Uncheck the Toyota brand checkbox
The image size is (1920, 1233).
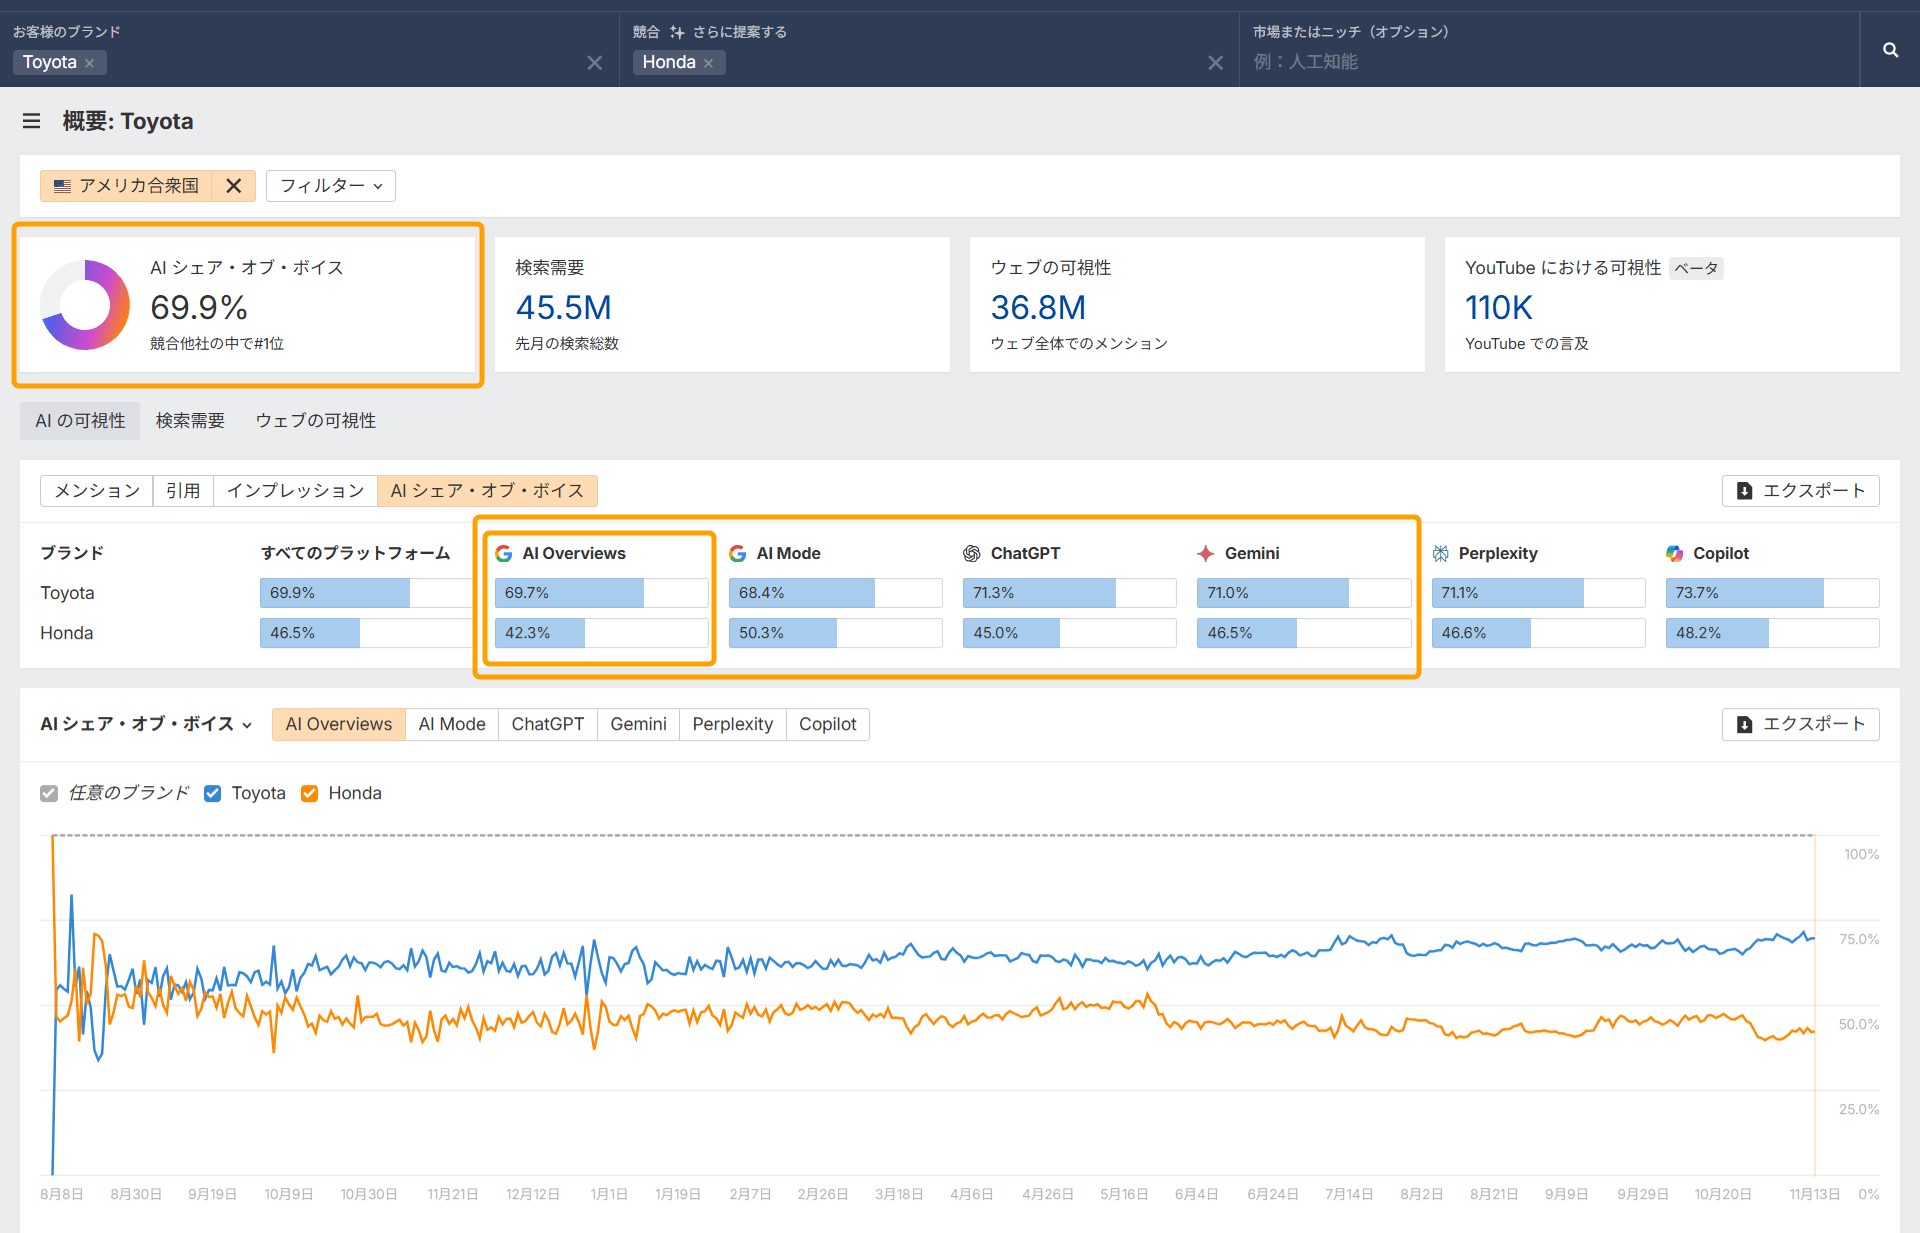[x=212, y=793]
